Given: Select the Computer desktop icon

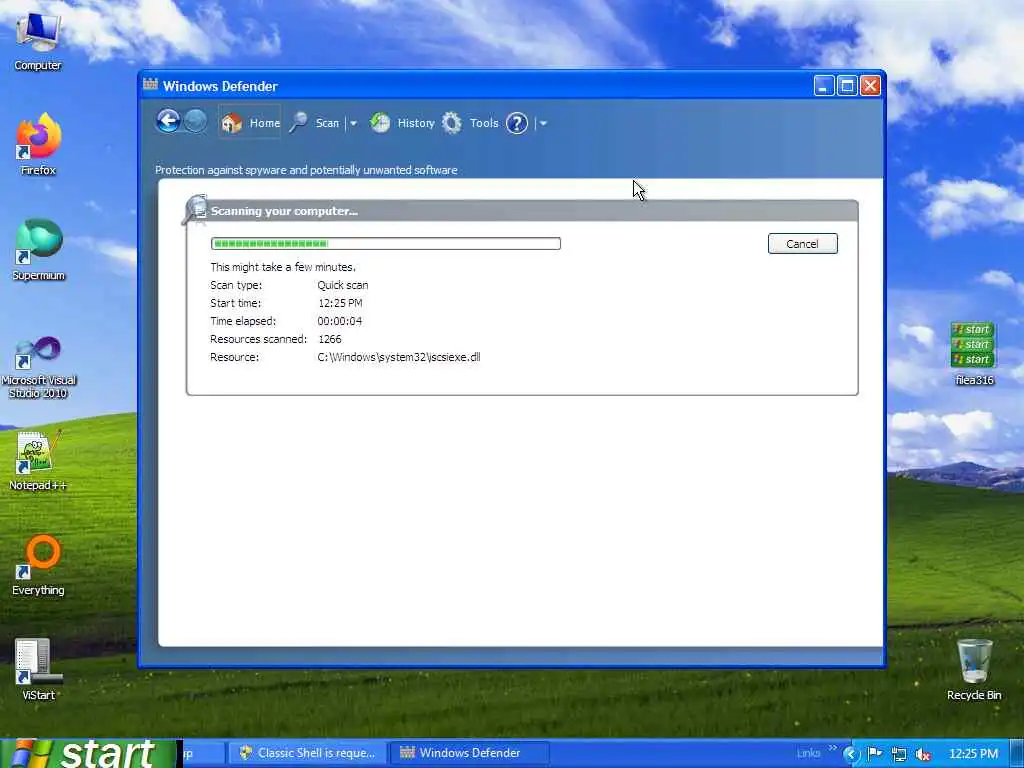Looking at the screenshot, I should tap(38, 42).
